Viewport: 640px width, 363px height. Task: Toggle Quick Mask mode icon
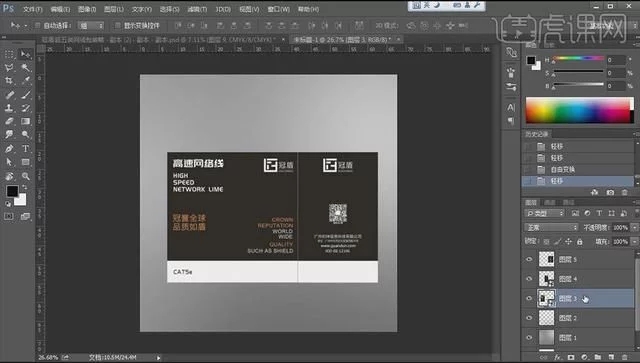9,216
